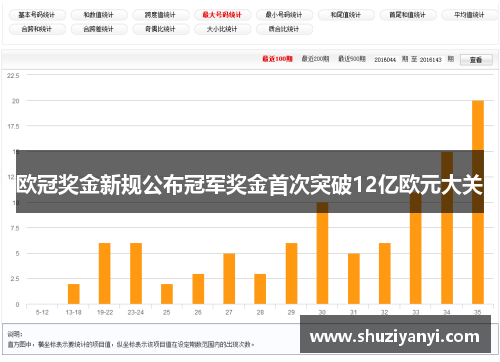Select the orange bar for 19-22
The height and width of the screenshot is (362, 500).
coord(105,274)
